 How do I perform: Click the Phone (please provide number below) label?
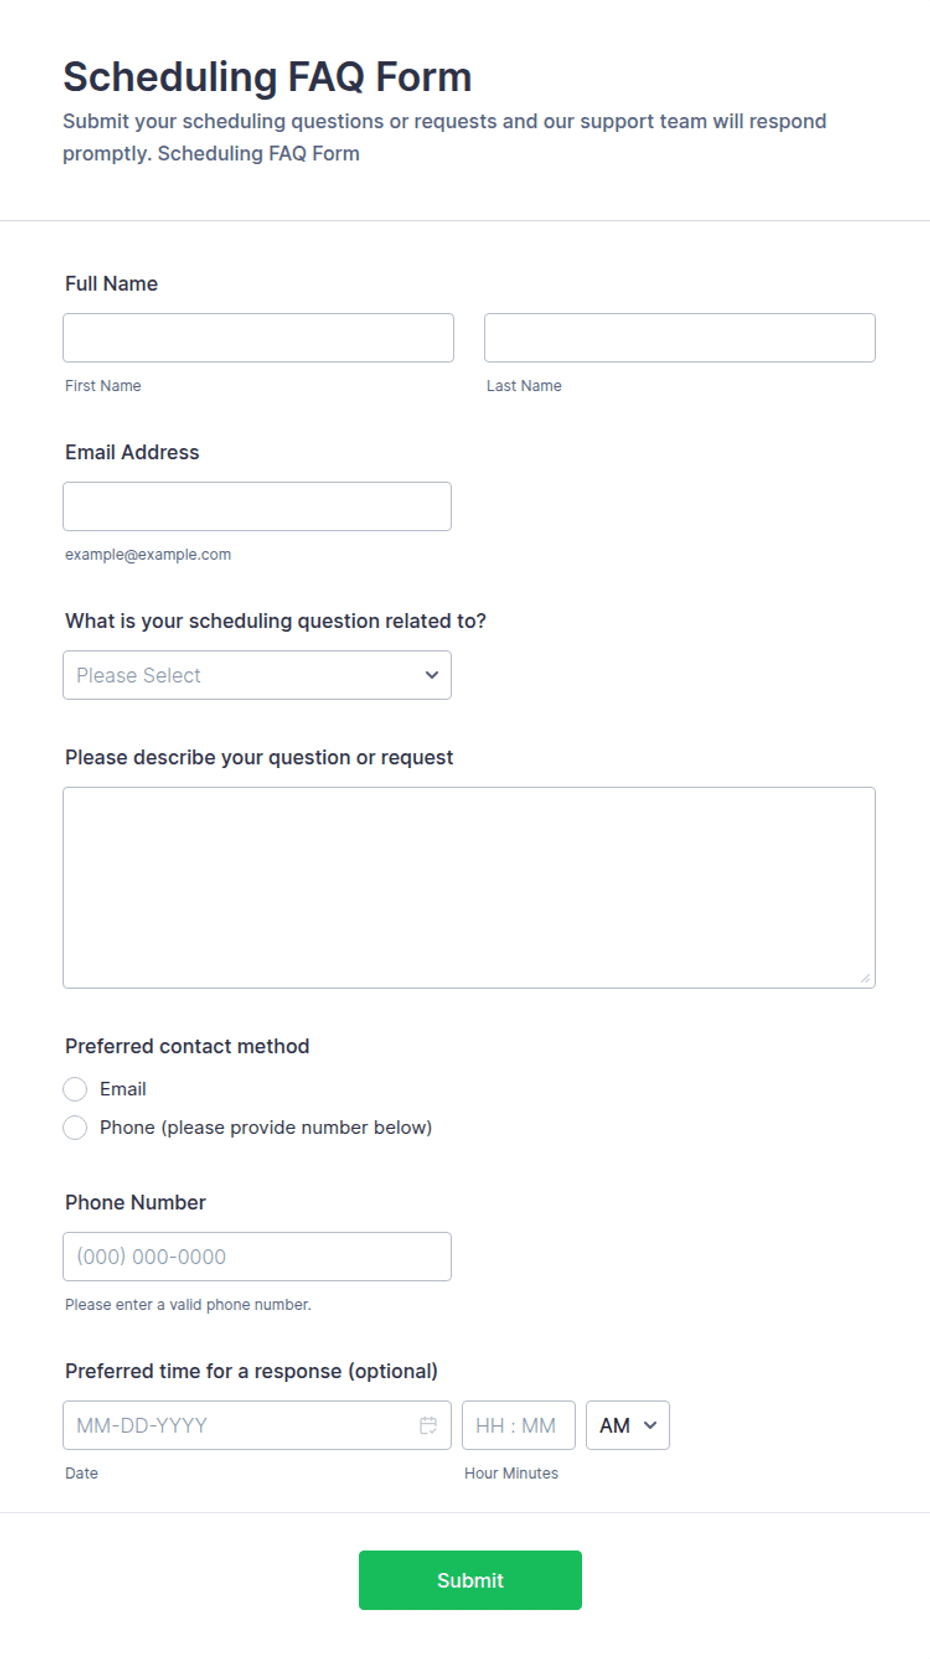266,1128
